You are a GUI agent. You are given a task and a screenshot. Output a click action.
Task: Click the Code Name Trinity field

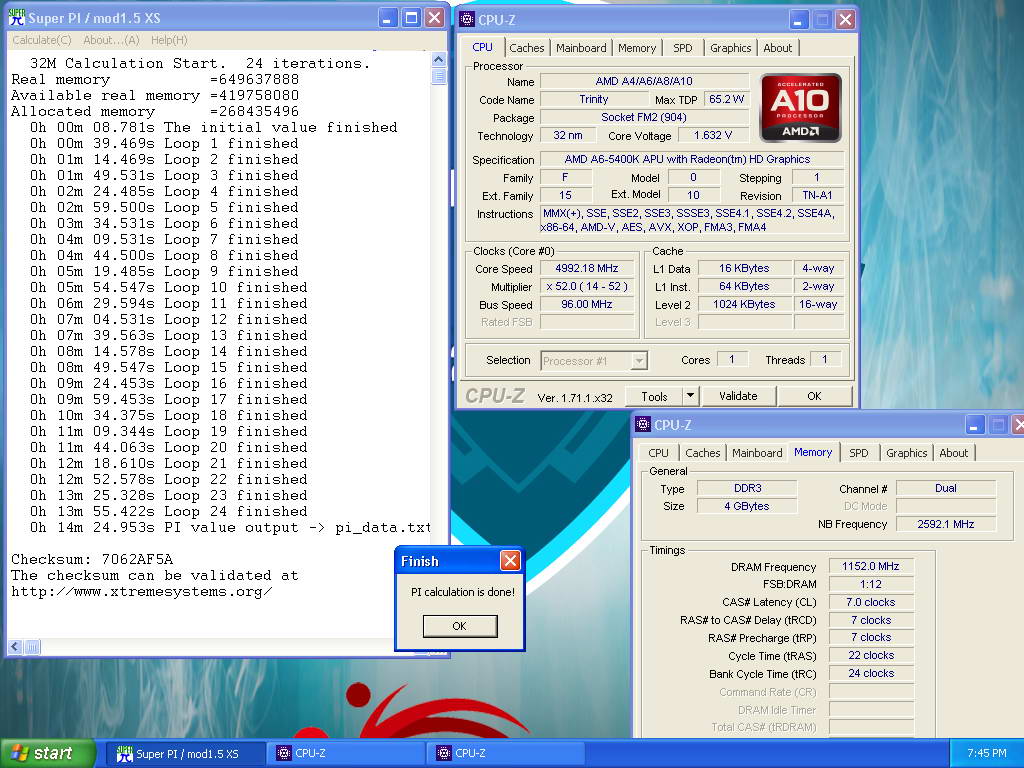coord(594,99)
